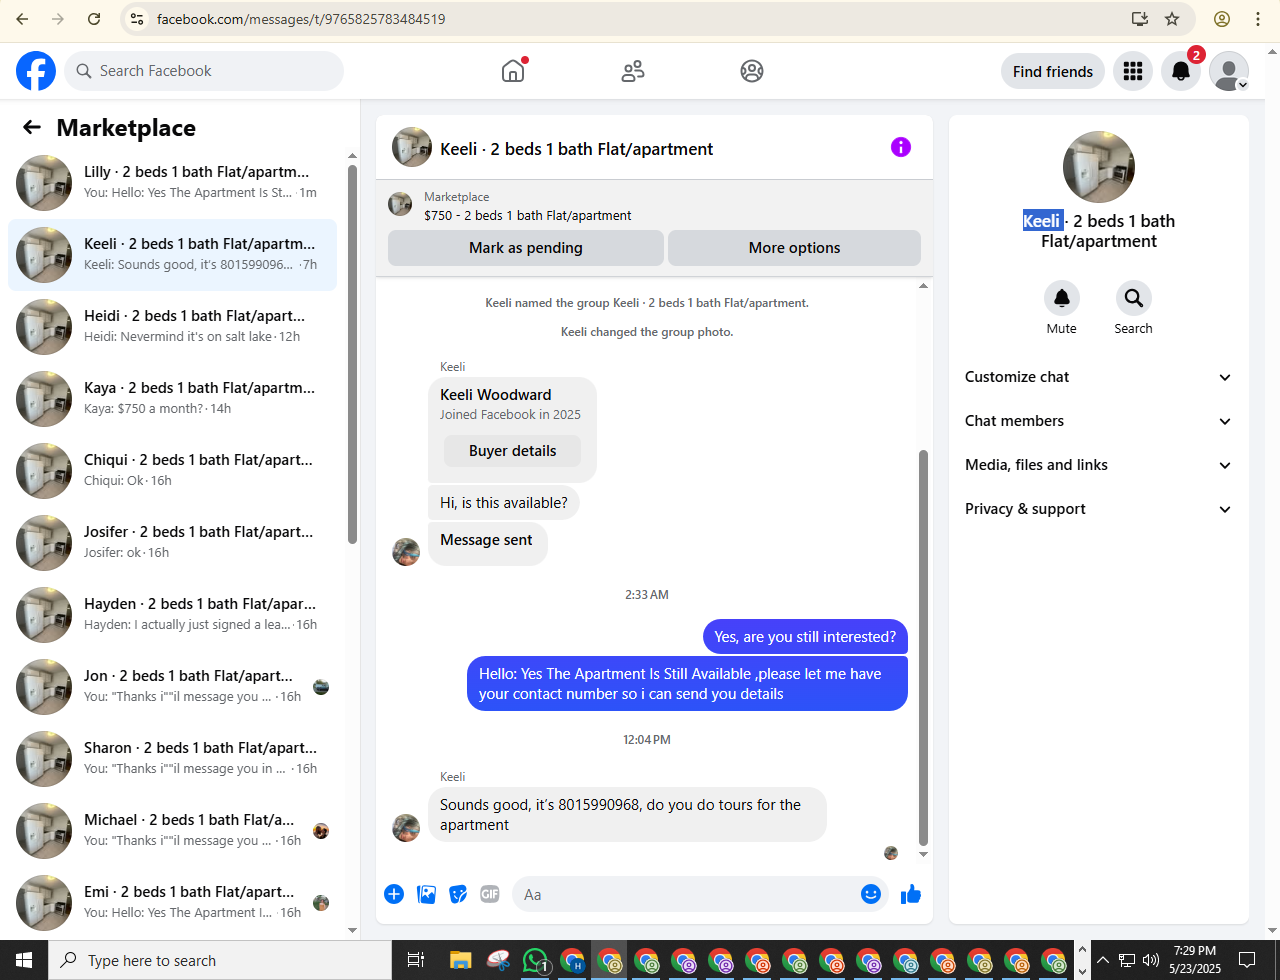Screen dimensions: 1280x980
Task: Open the Emi conversation in the list
Action: coord(172,903)
